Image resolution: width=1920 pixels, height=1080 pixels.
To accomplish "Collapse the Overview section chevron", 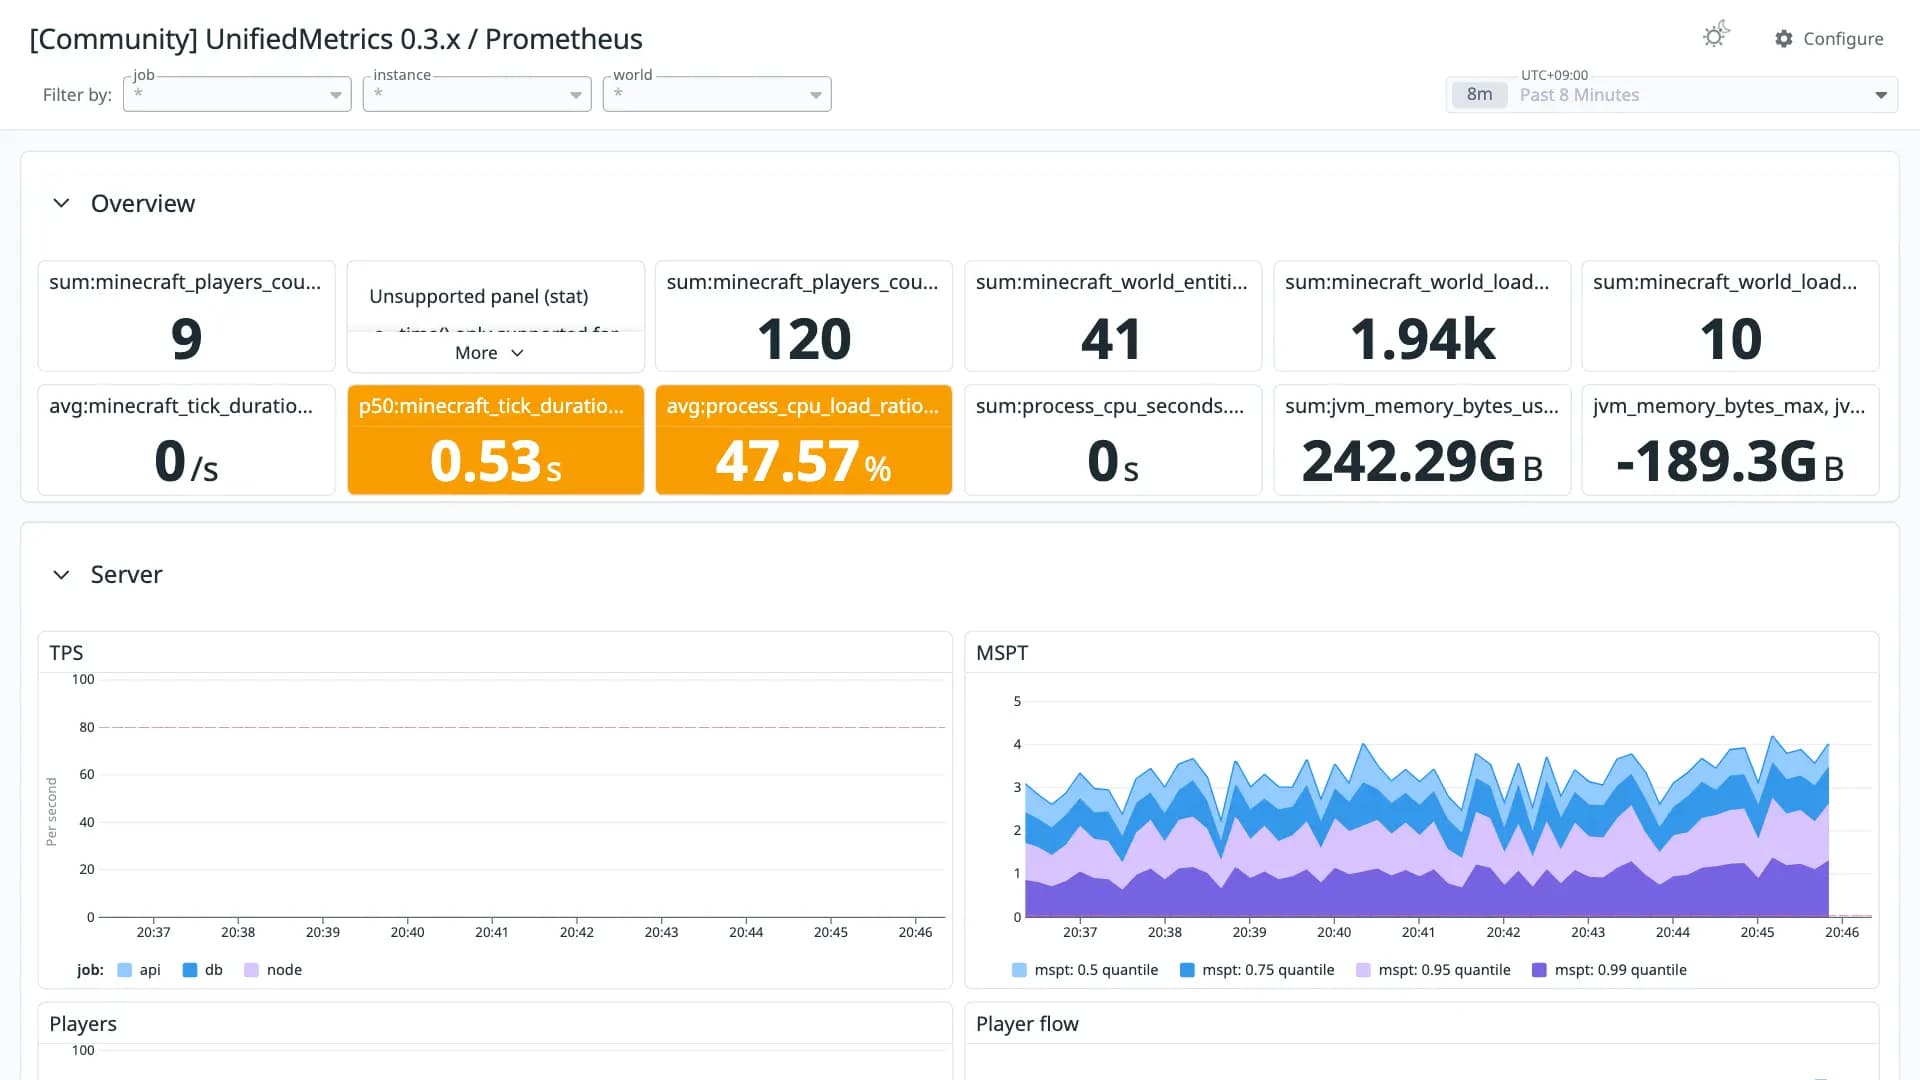I will pyautogui.click(x=61, y=203).
